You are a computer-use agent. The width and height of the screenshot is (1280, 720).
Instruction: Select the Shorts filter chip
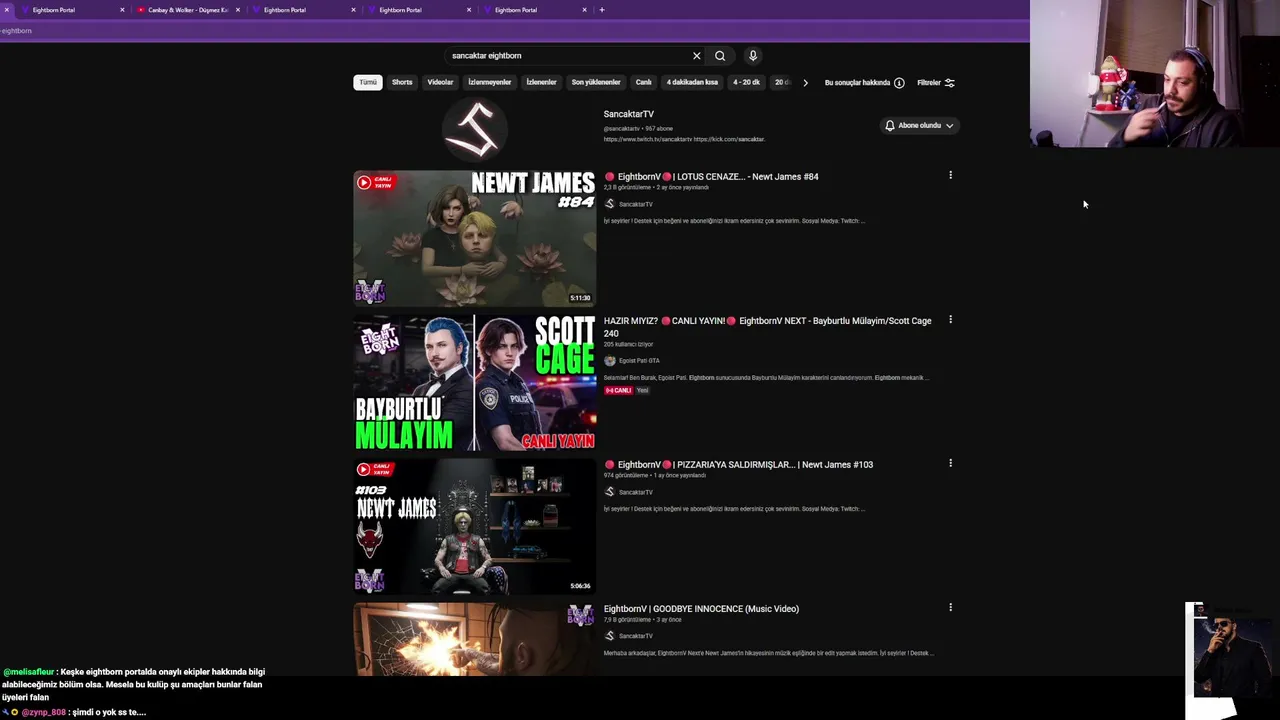(402, 82)
